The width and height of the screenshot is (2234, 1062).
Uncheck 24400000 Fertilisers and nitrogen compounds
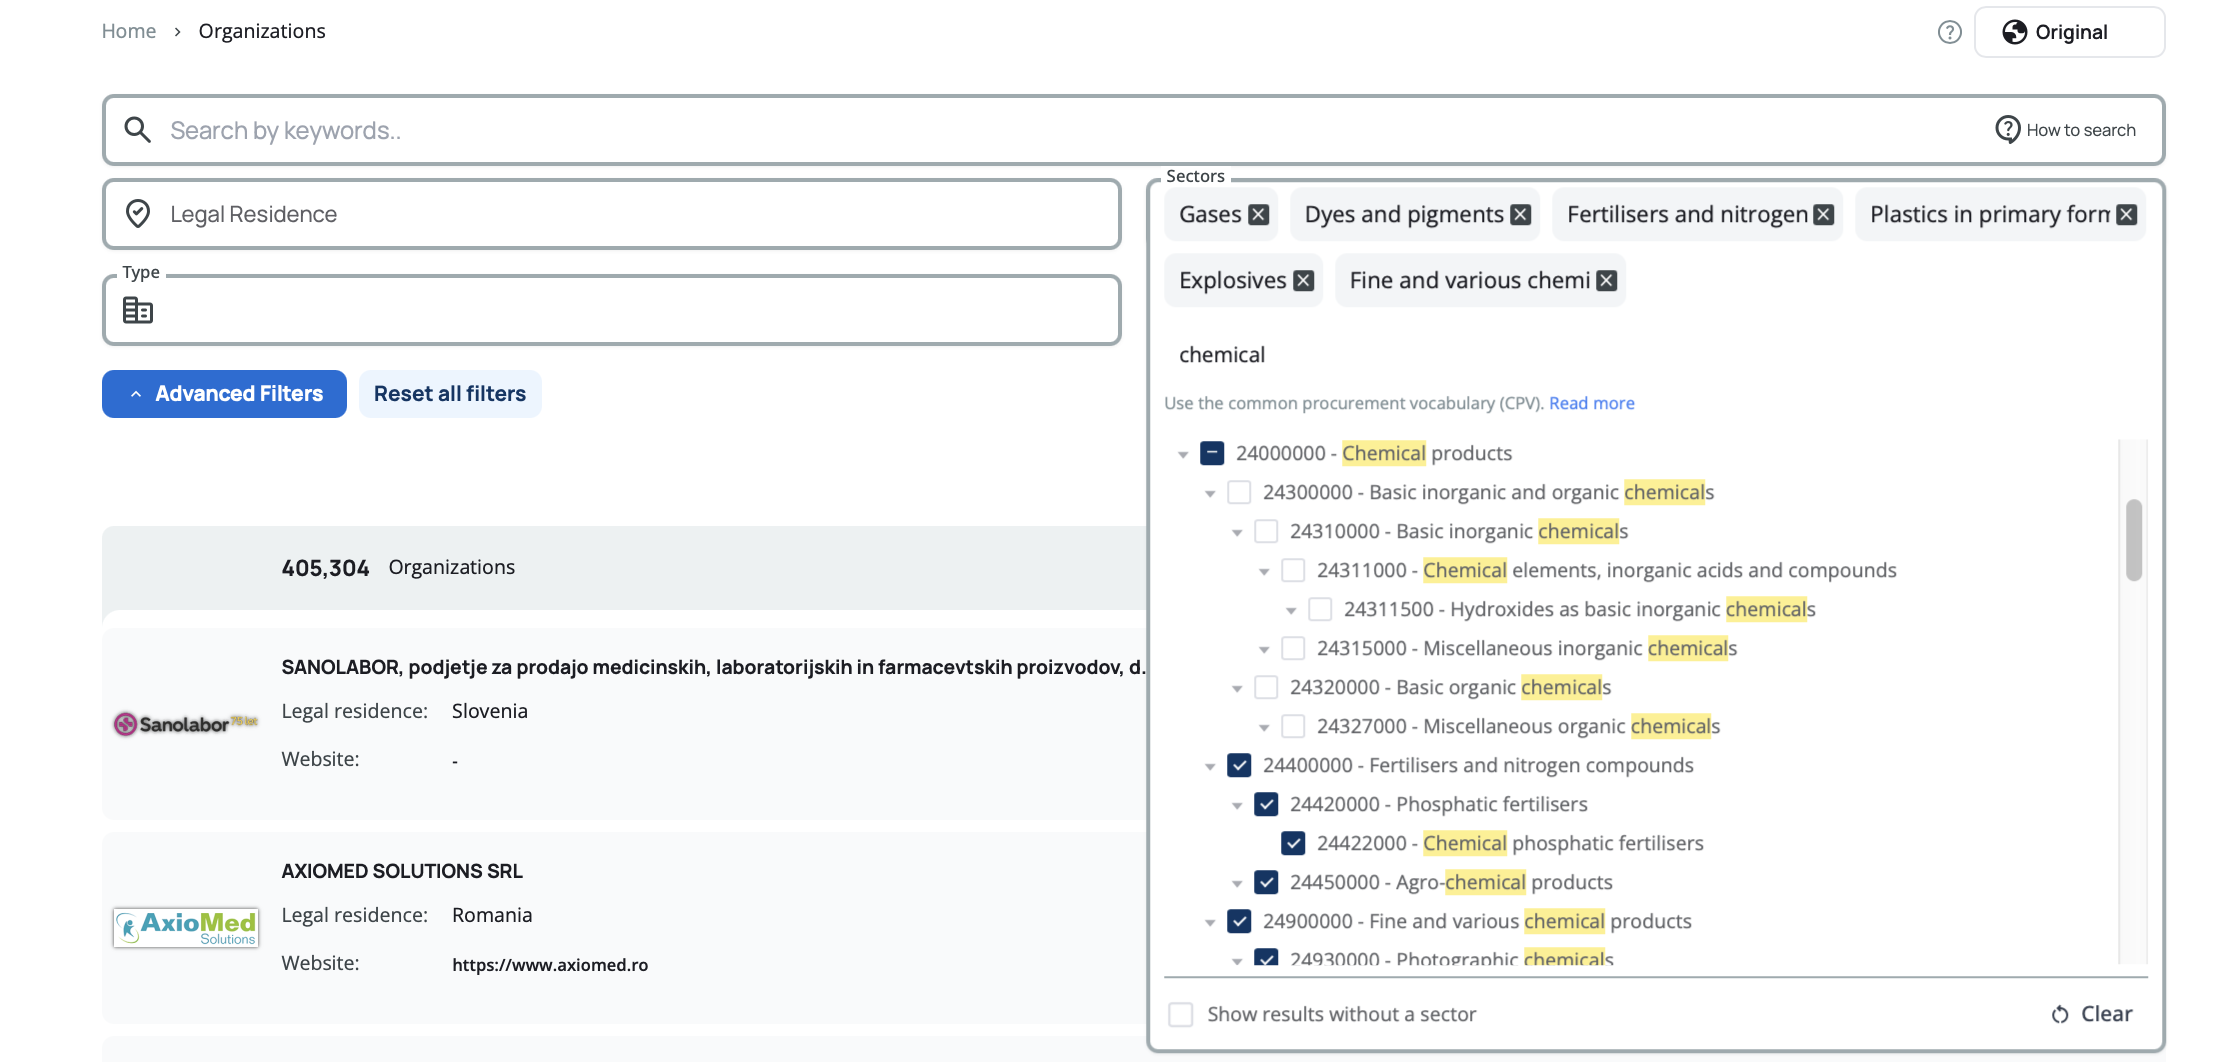point(1239,765)
